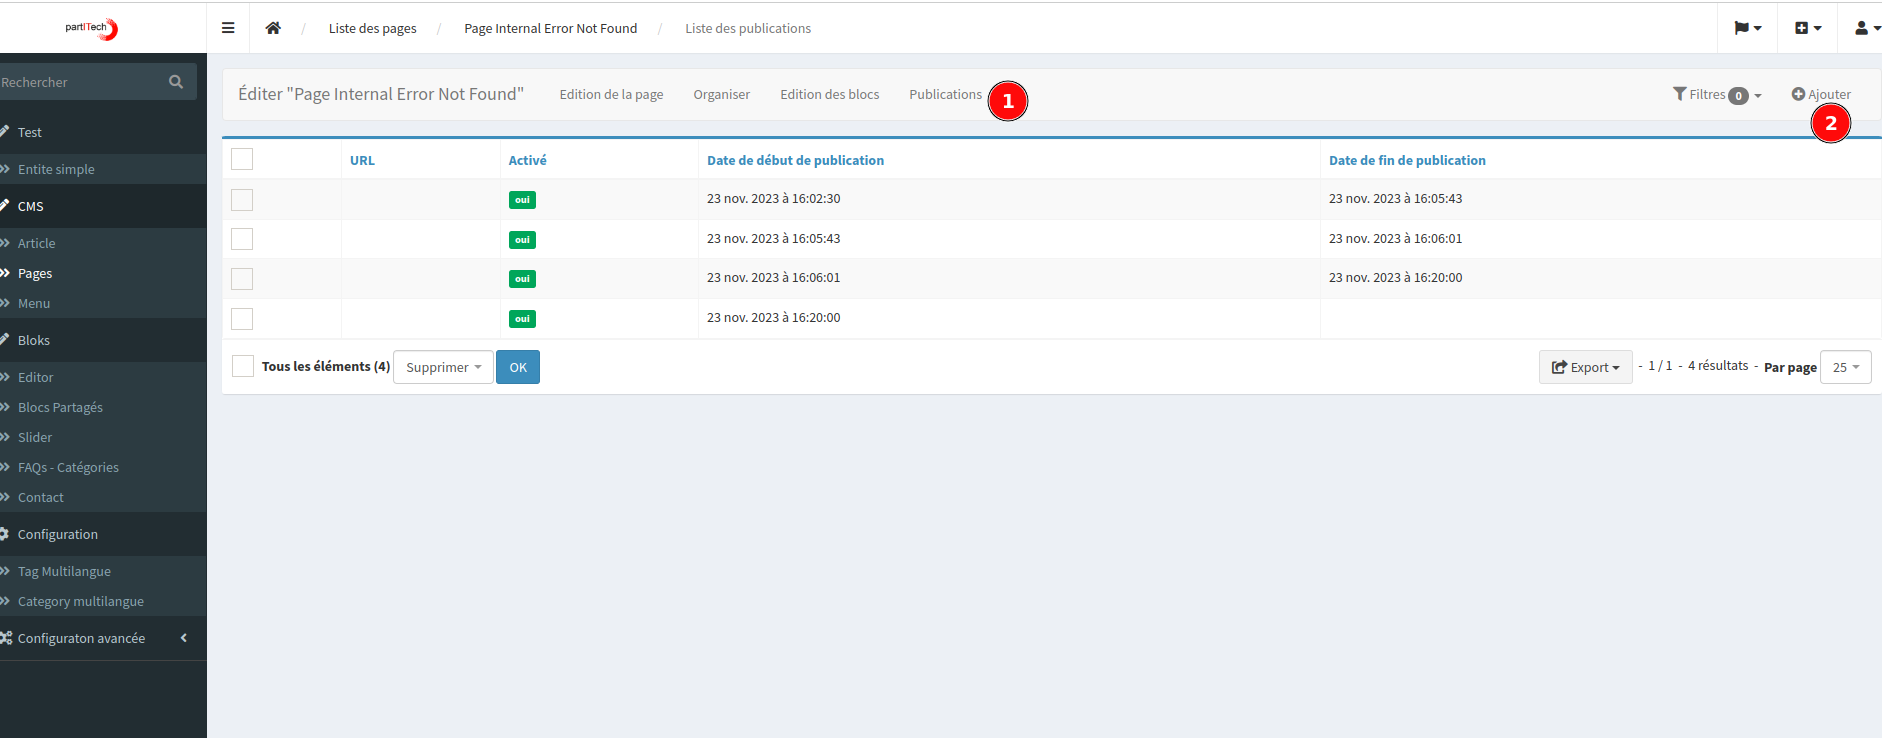Open the user account icon menu
This screenshot has width=1882, height=738.
coord(1865,28)
